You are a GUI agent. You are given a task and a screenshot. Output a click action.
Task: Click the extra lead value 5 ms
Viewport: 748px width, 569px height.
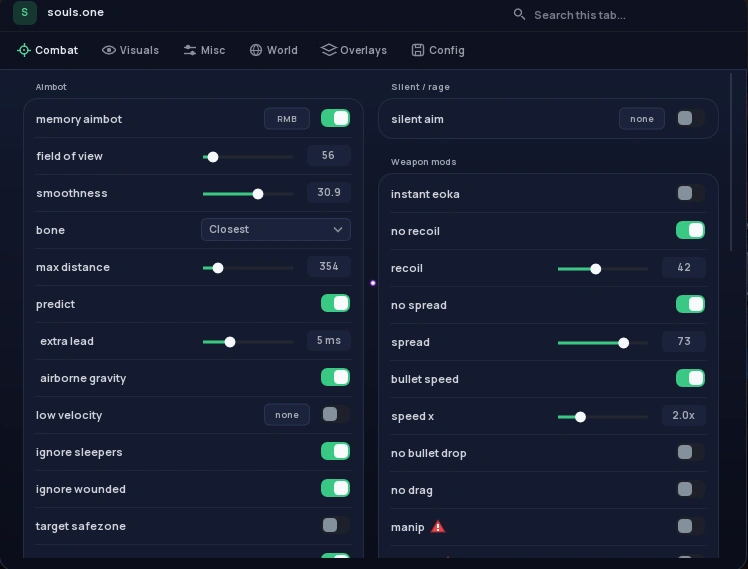(x=329, y=341)
